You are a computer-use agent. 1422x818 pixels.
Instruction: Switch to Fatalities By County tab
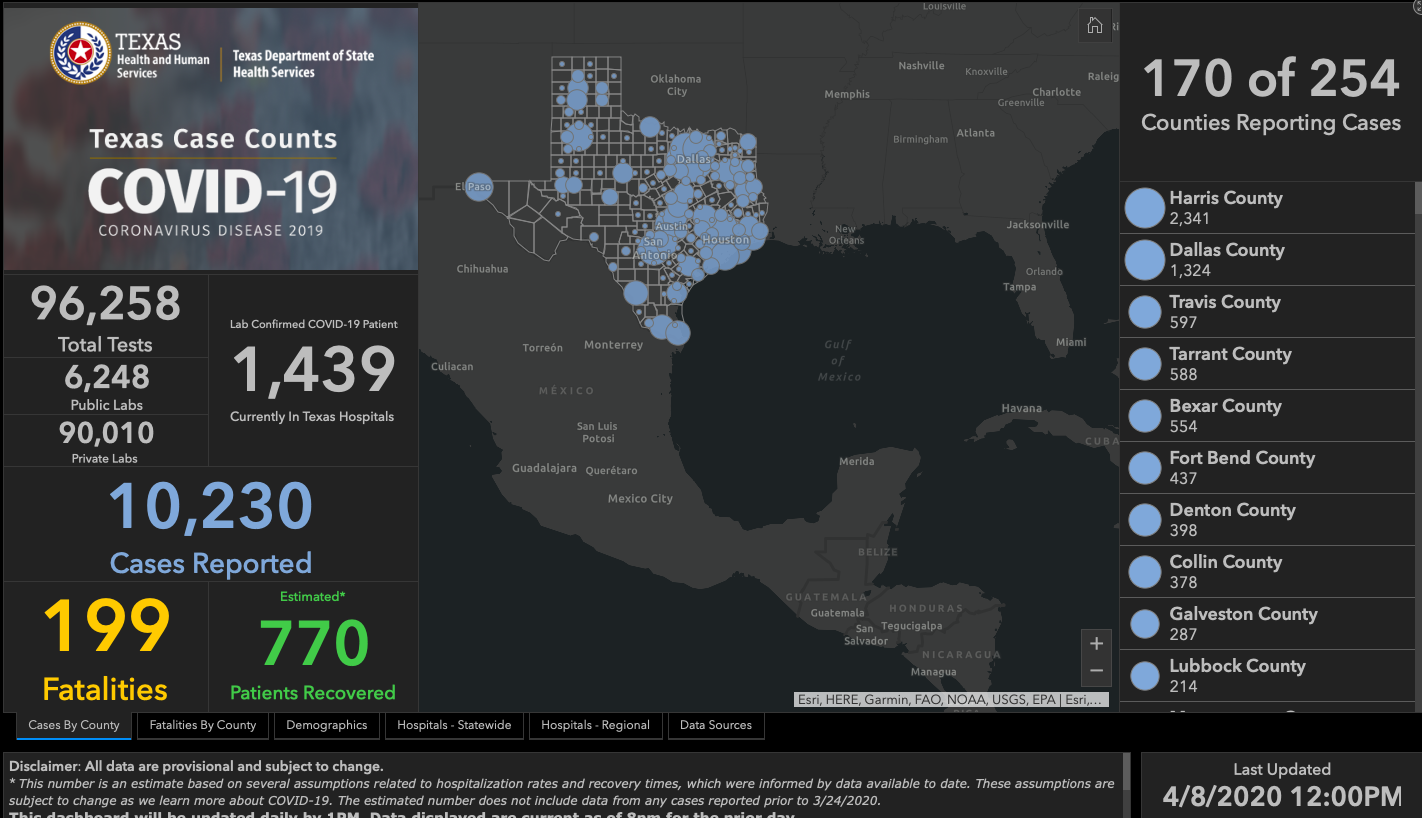(203, 725)
